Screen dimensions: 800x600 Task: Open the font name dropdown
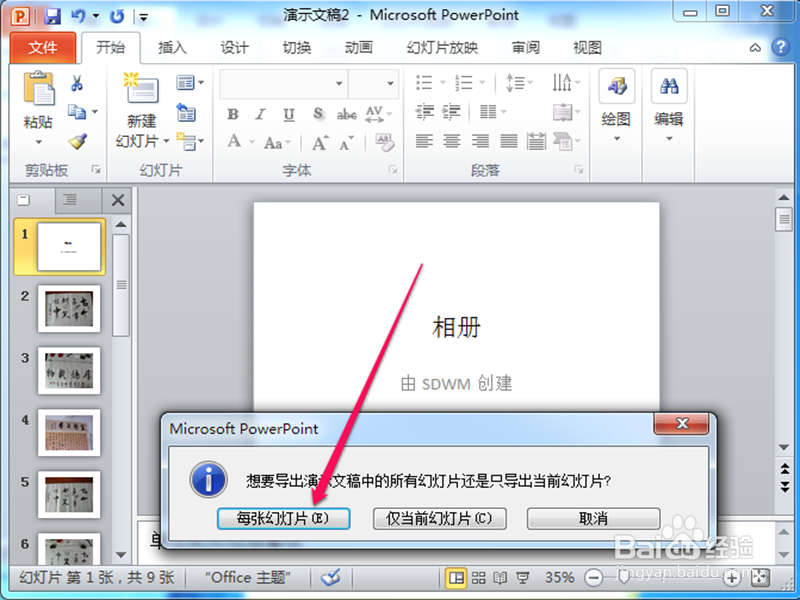tap(339, 83)
